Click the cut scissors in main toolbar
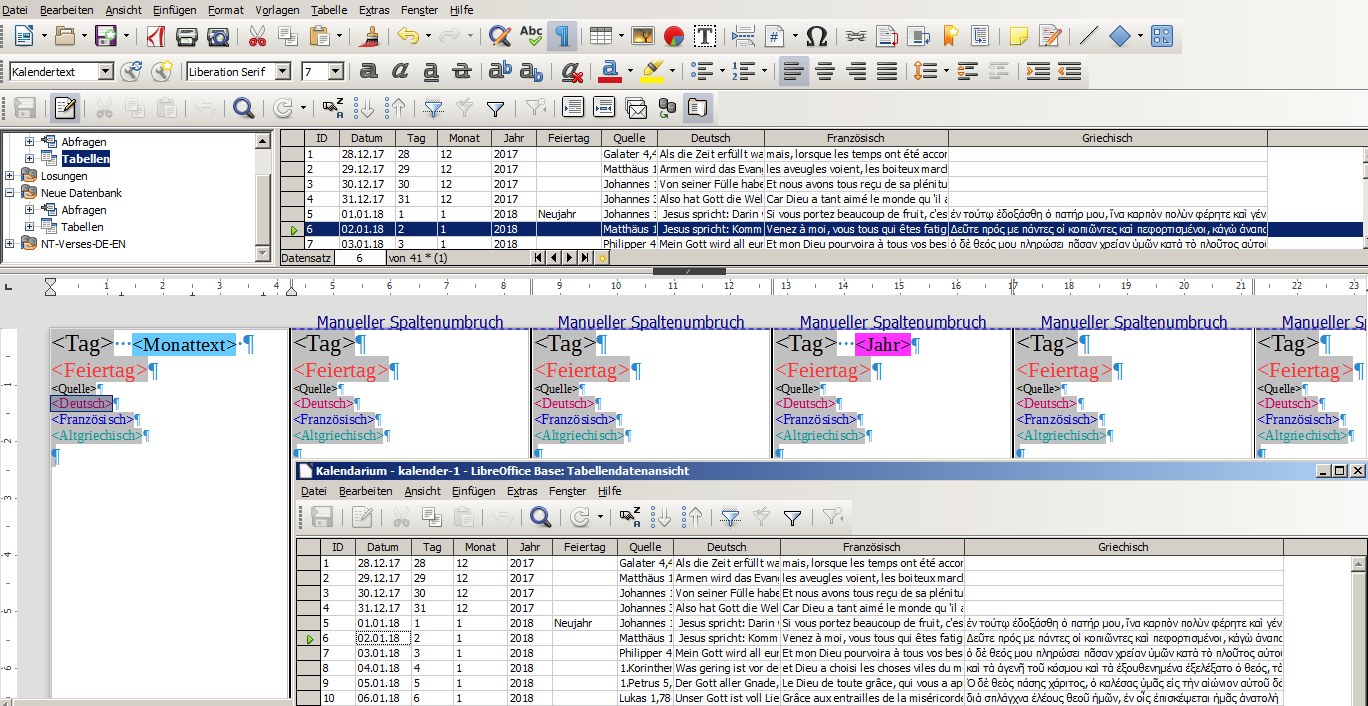The image size is (1368, 706). click(x=257, y=37)
